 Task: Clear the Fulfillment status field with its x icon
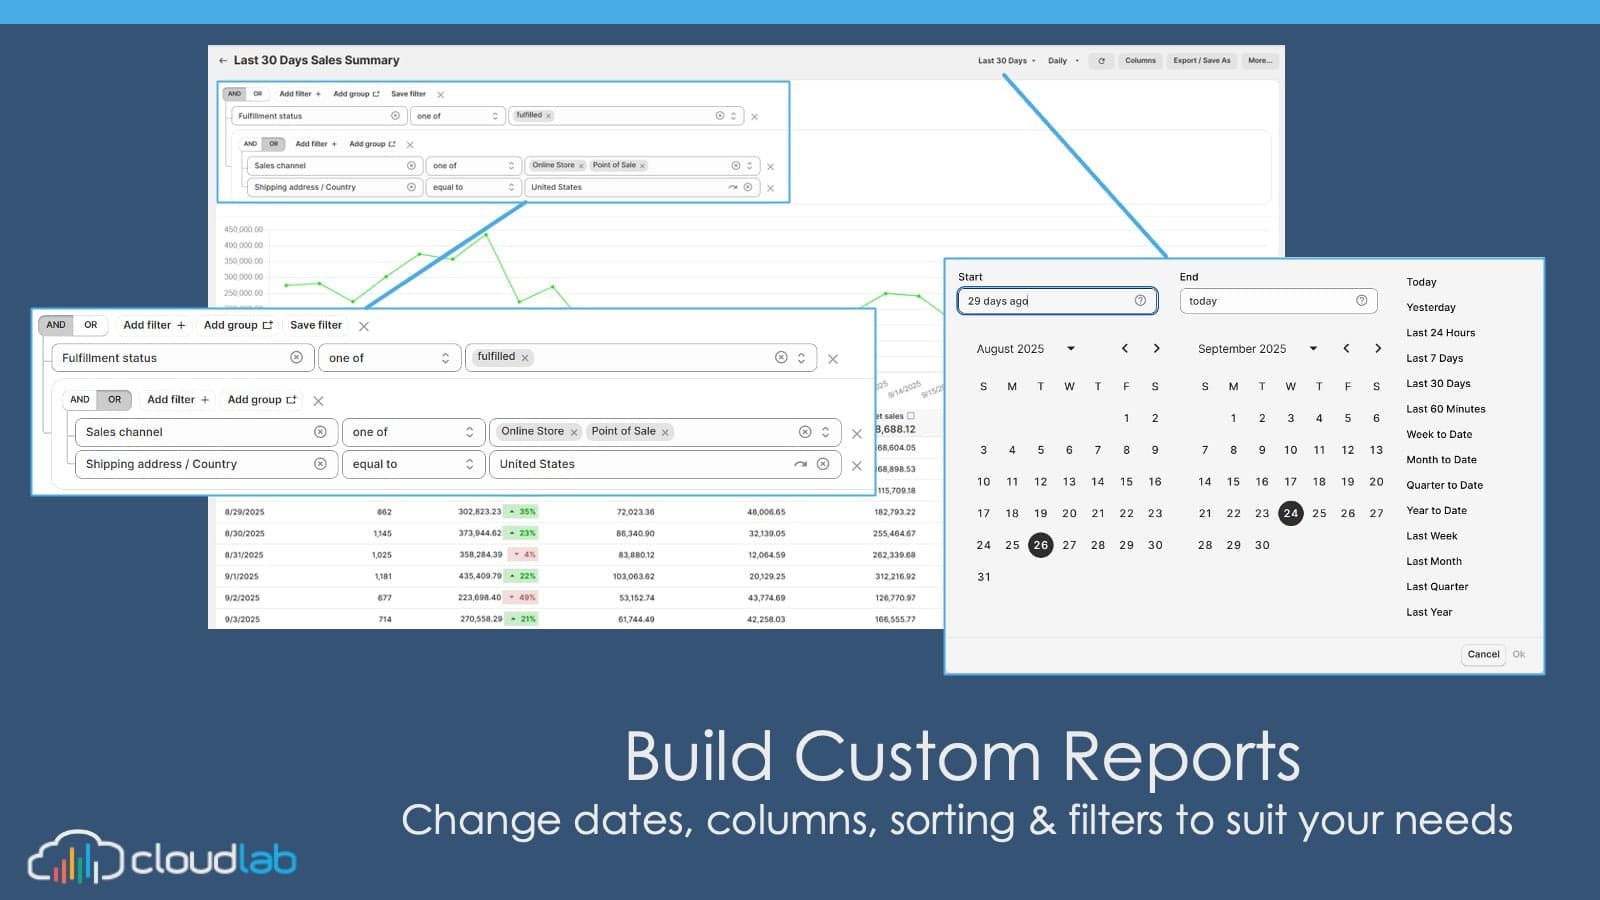(298, 357)
